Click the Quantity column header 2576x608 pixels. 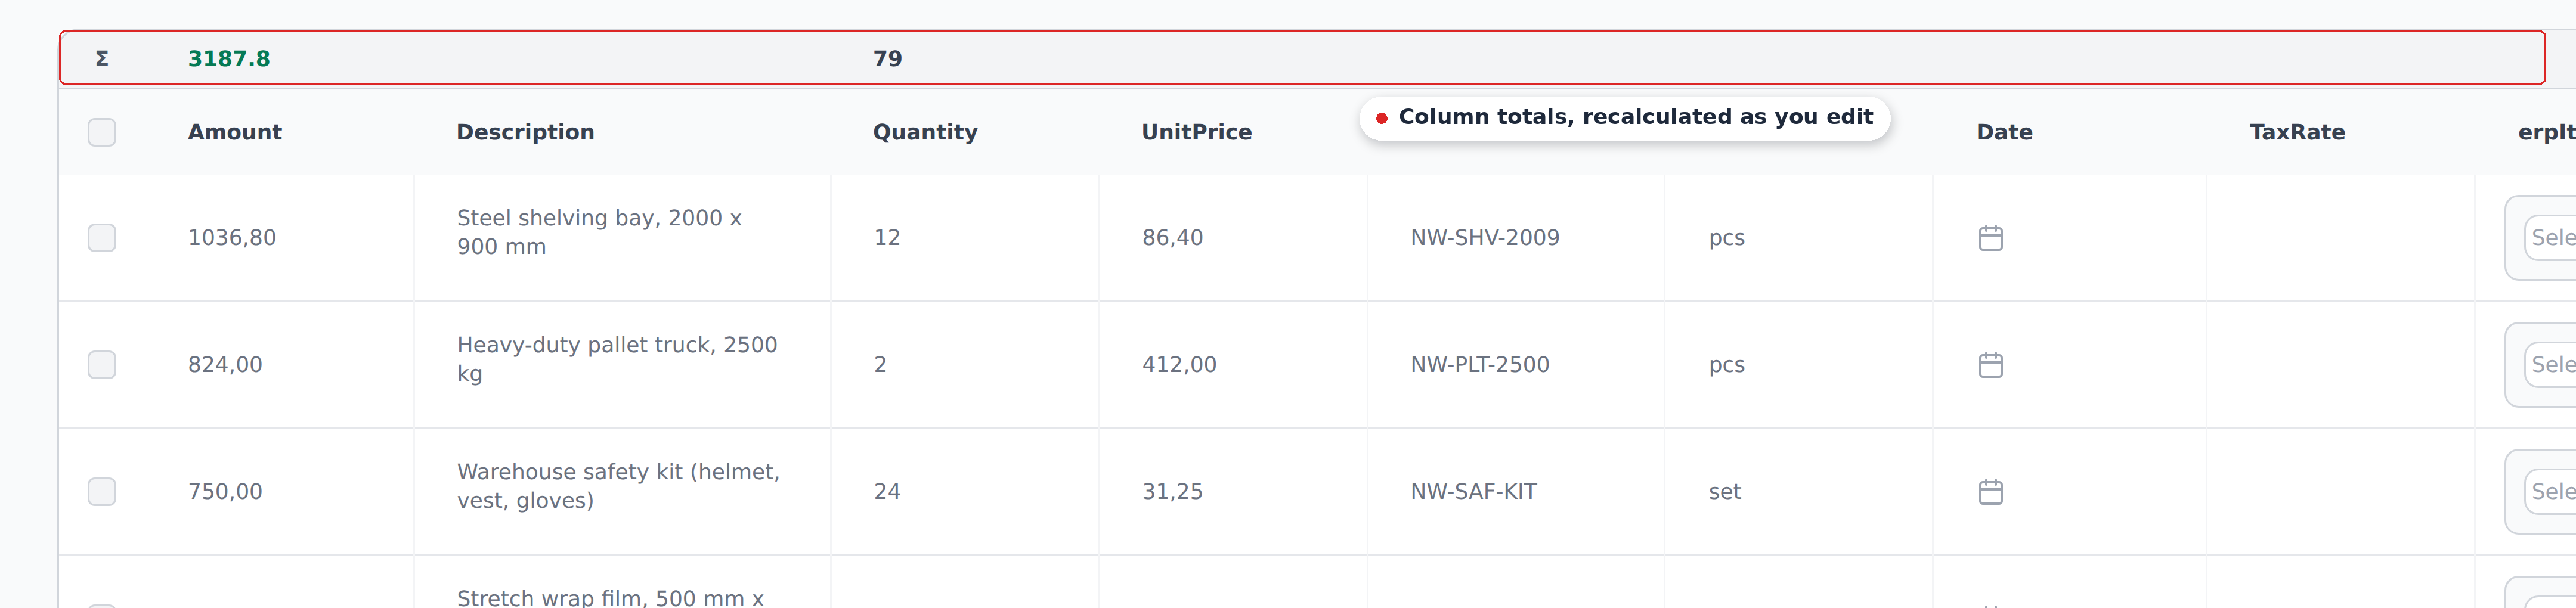click(x=925, y=132)
